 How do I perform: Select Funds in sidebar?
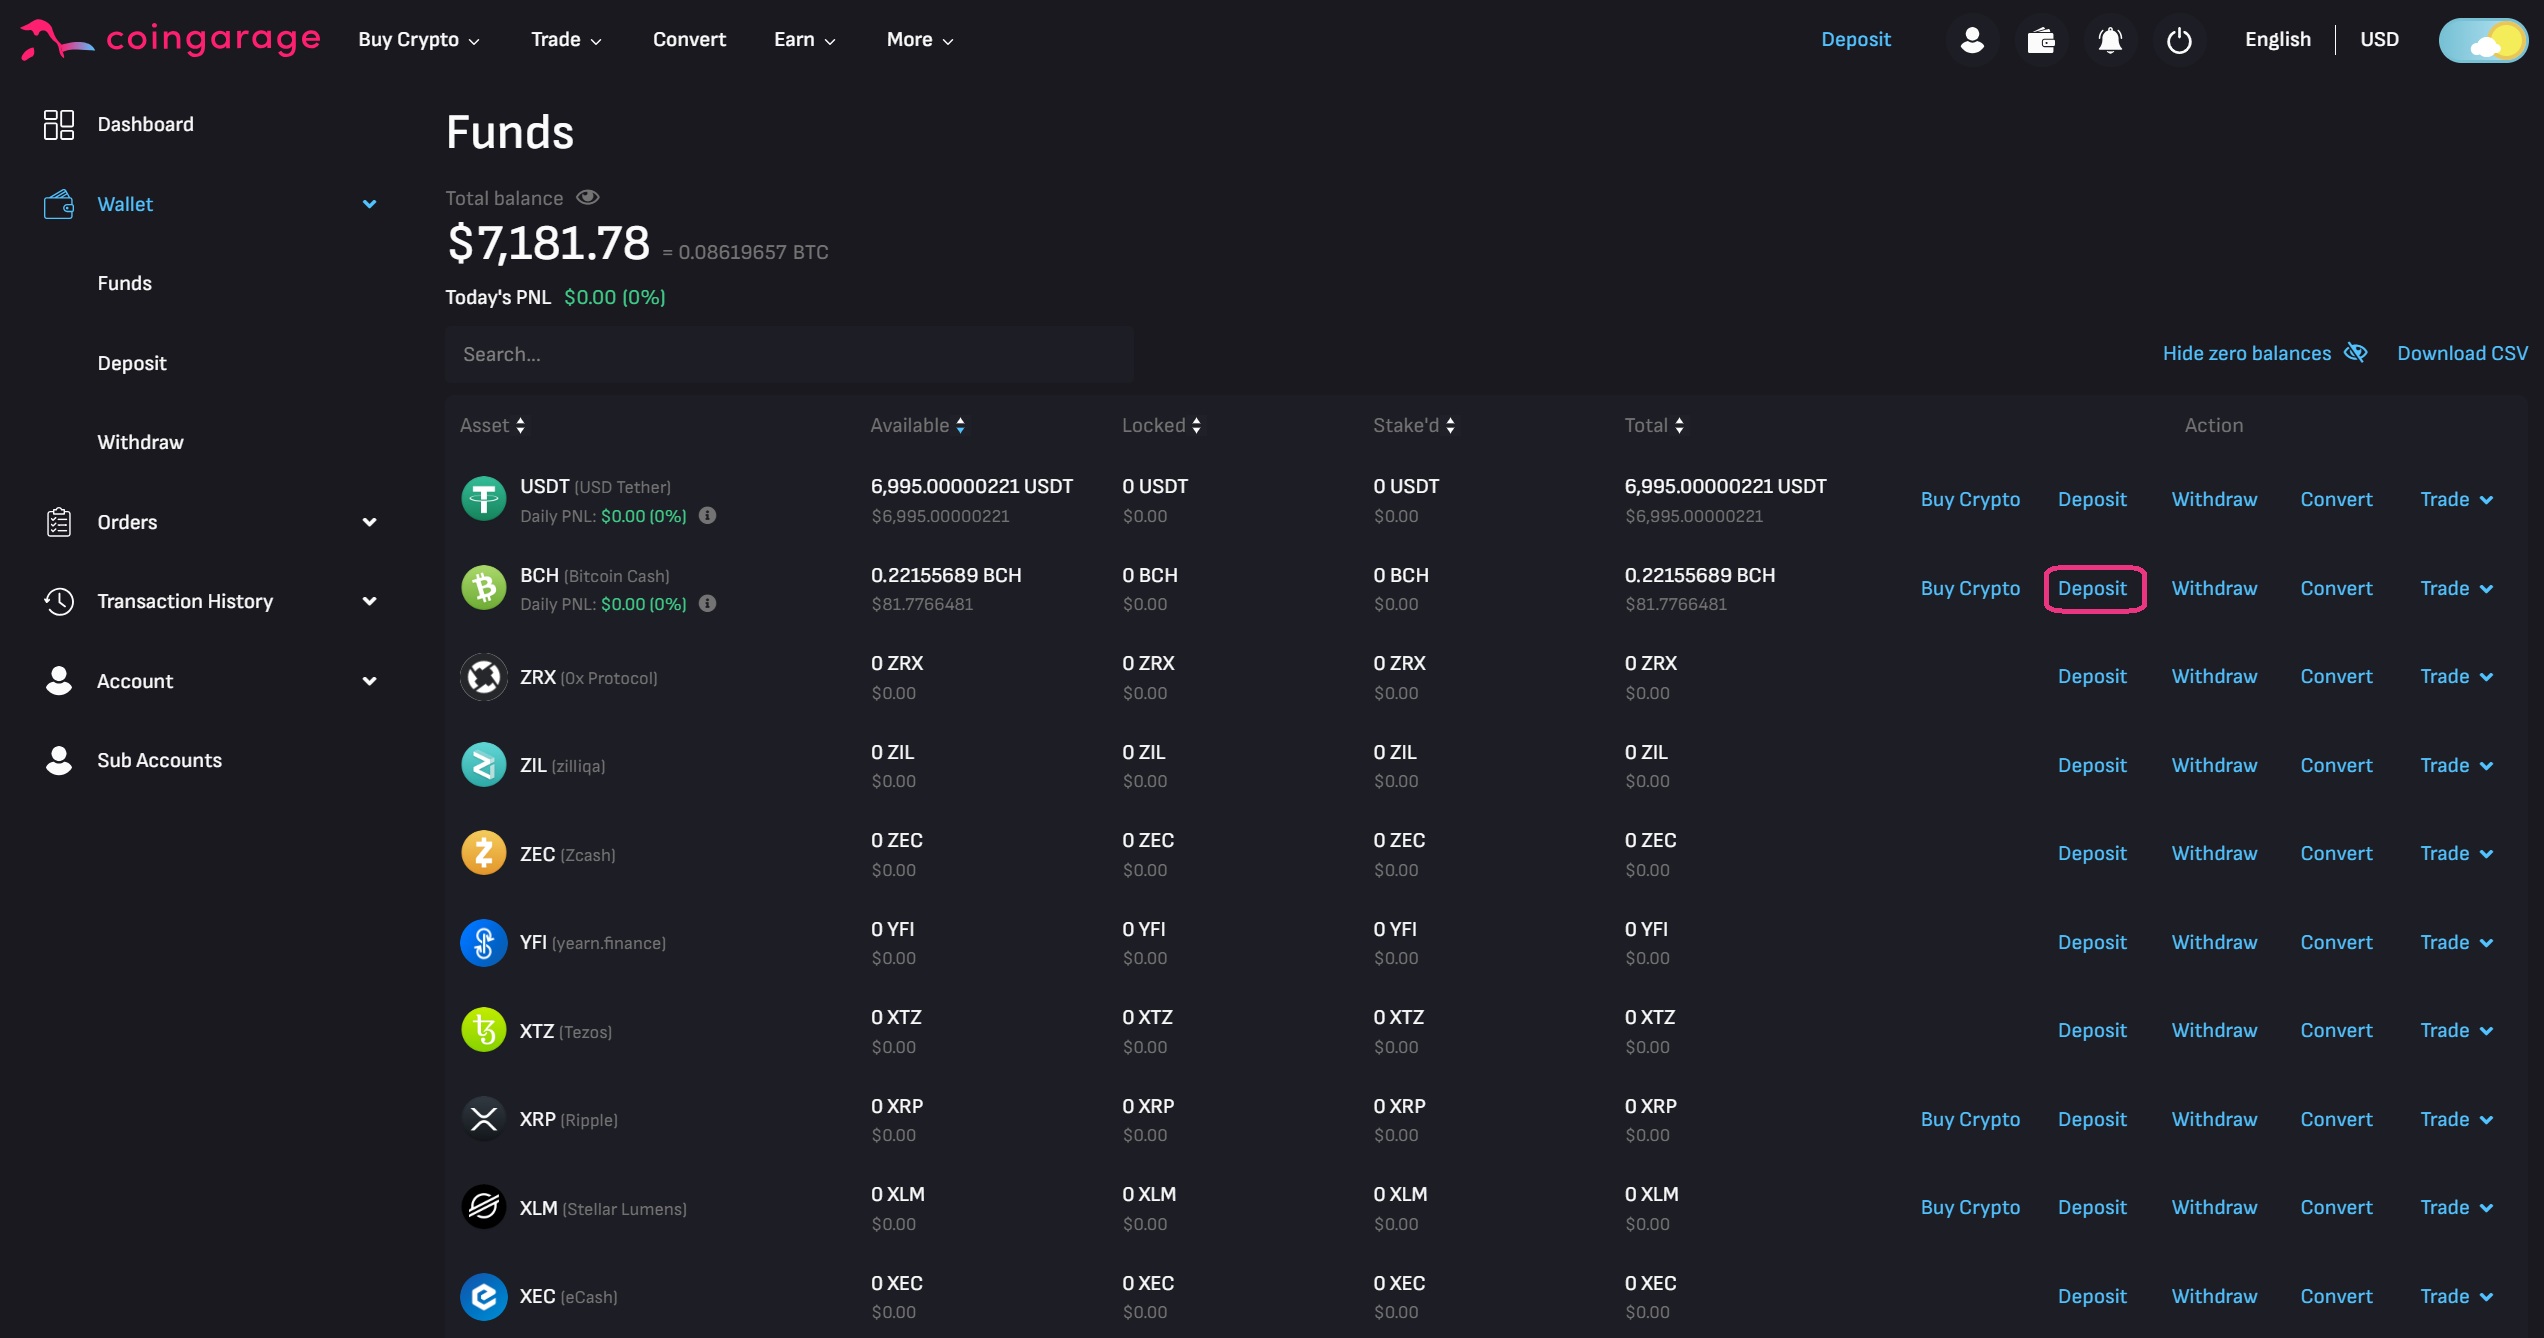(x=124, y=283)
